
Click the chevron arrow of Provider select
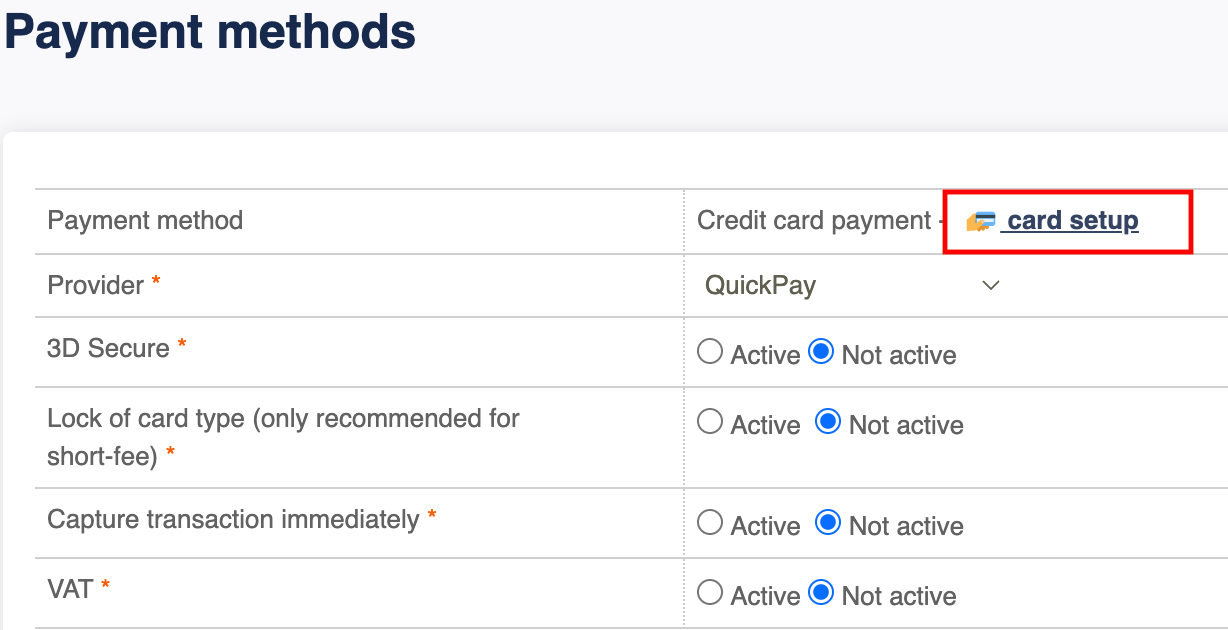click(x=991, y=285)
